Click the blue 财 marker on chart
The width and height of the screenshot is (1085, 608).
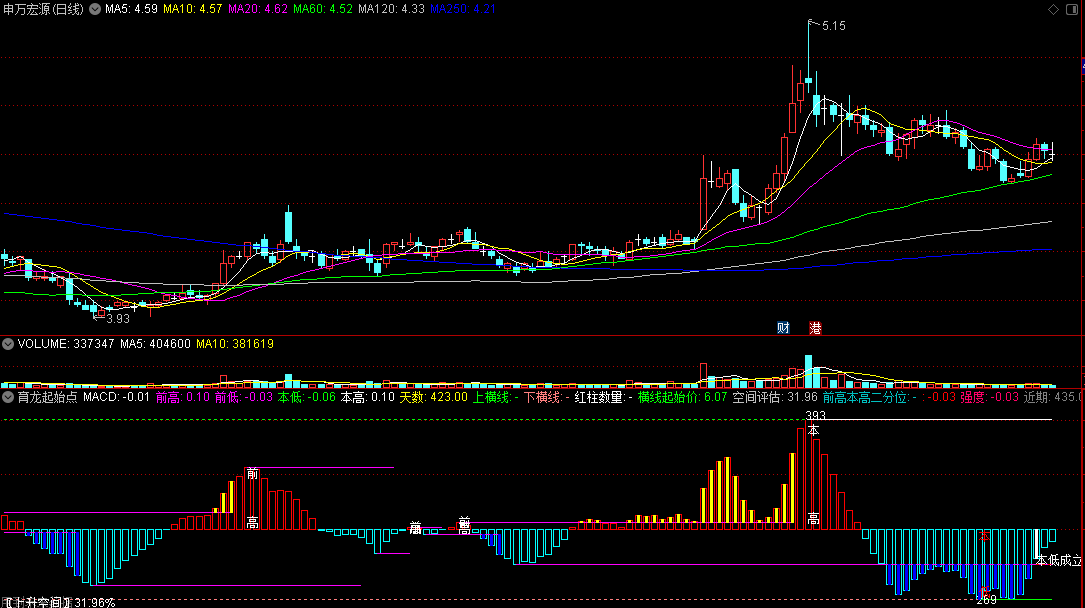click(x=783, y=328)
